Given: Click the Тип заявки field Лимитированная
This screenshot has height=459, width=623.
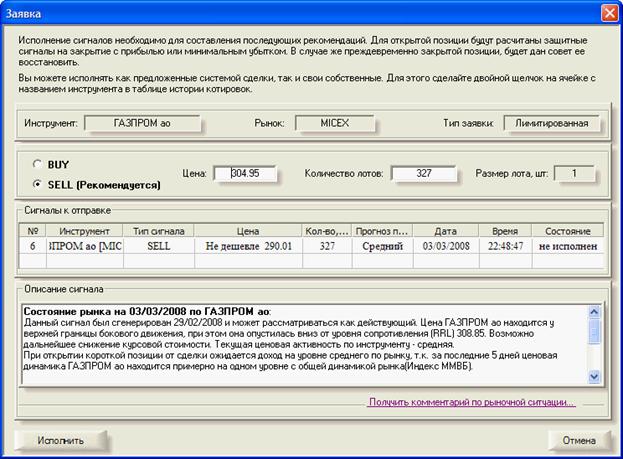Looking at the screenshot, I should pos(551,123).
